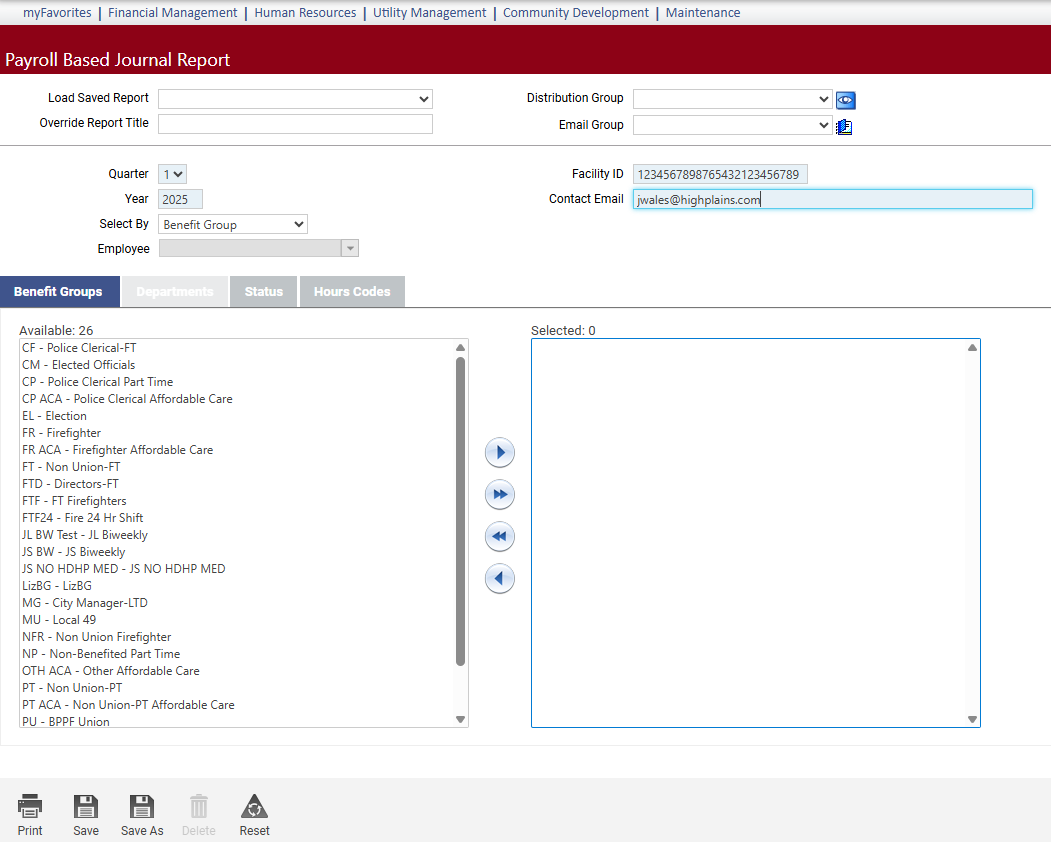The height and width of the screenshot is (842, 1051).
Task: View distribution group with eye icon
Action: pyautogui.click(x=846, y=100)
